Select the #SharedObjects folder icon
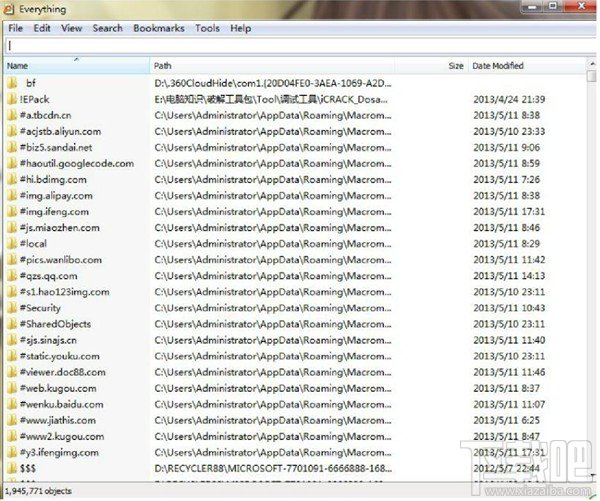The image size is (600, 501). pyautogui.click(x=12, y=324)
